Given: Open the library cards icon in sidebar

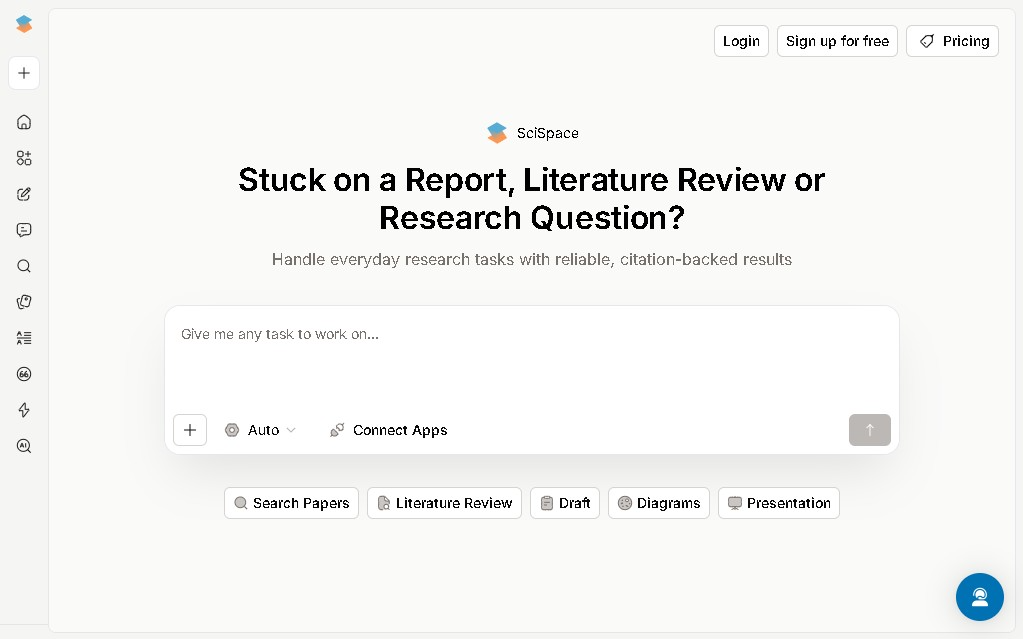Looking at the screenshot, I should pos(24,302).
